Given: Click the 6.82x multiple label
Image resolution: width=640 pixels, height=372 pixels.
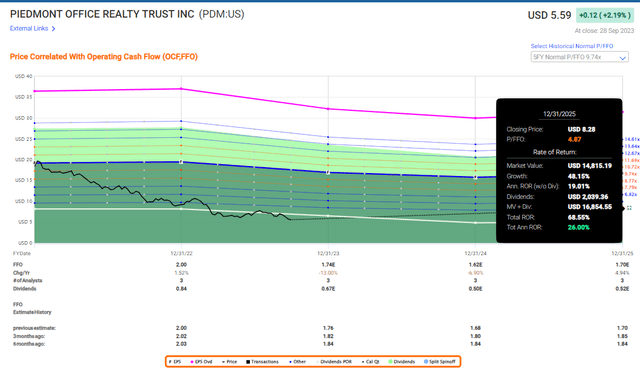Looking at the screenshot, I should pos(631,194).
